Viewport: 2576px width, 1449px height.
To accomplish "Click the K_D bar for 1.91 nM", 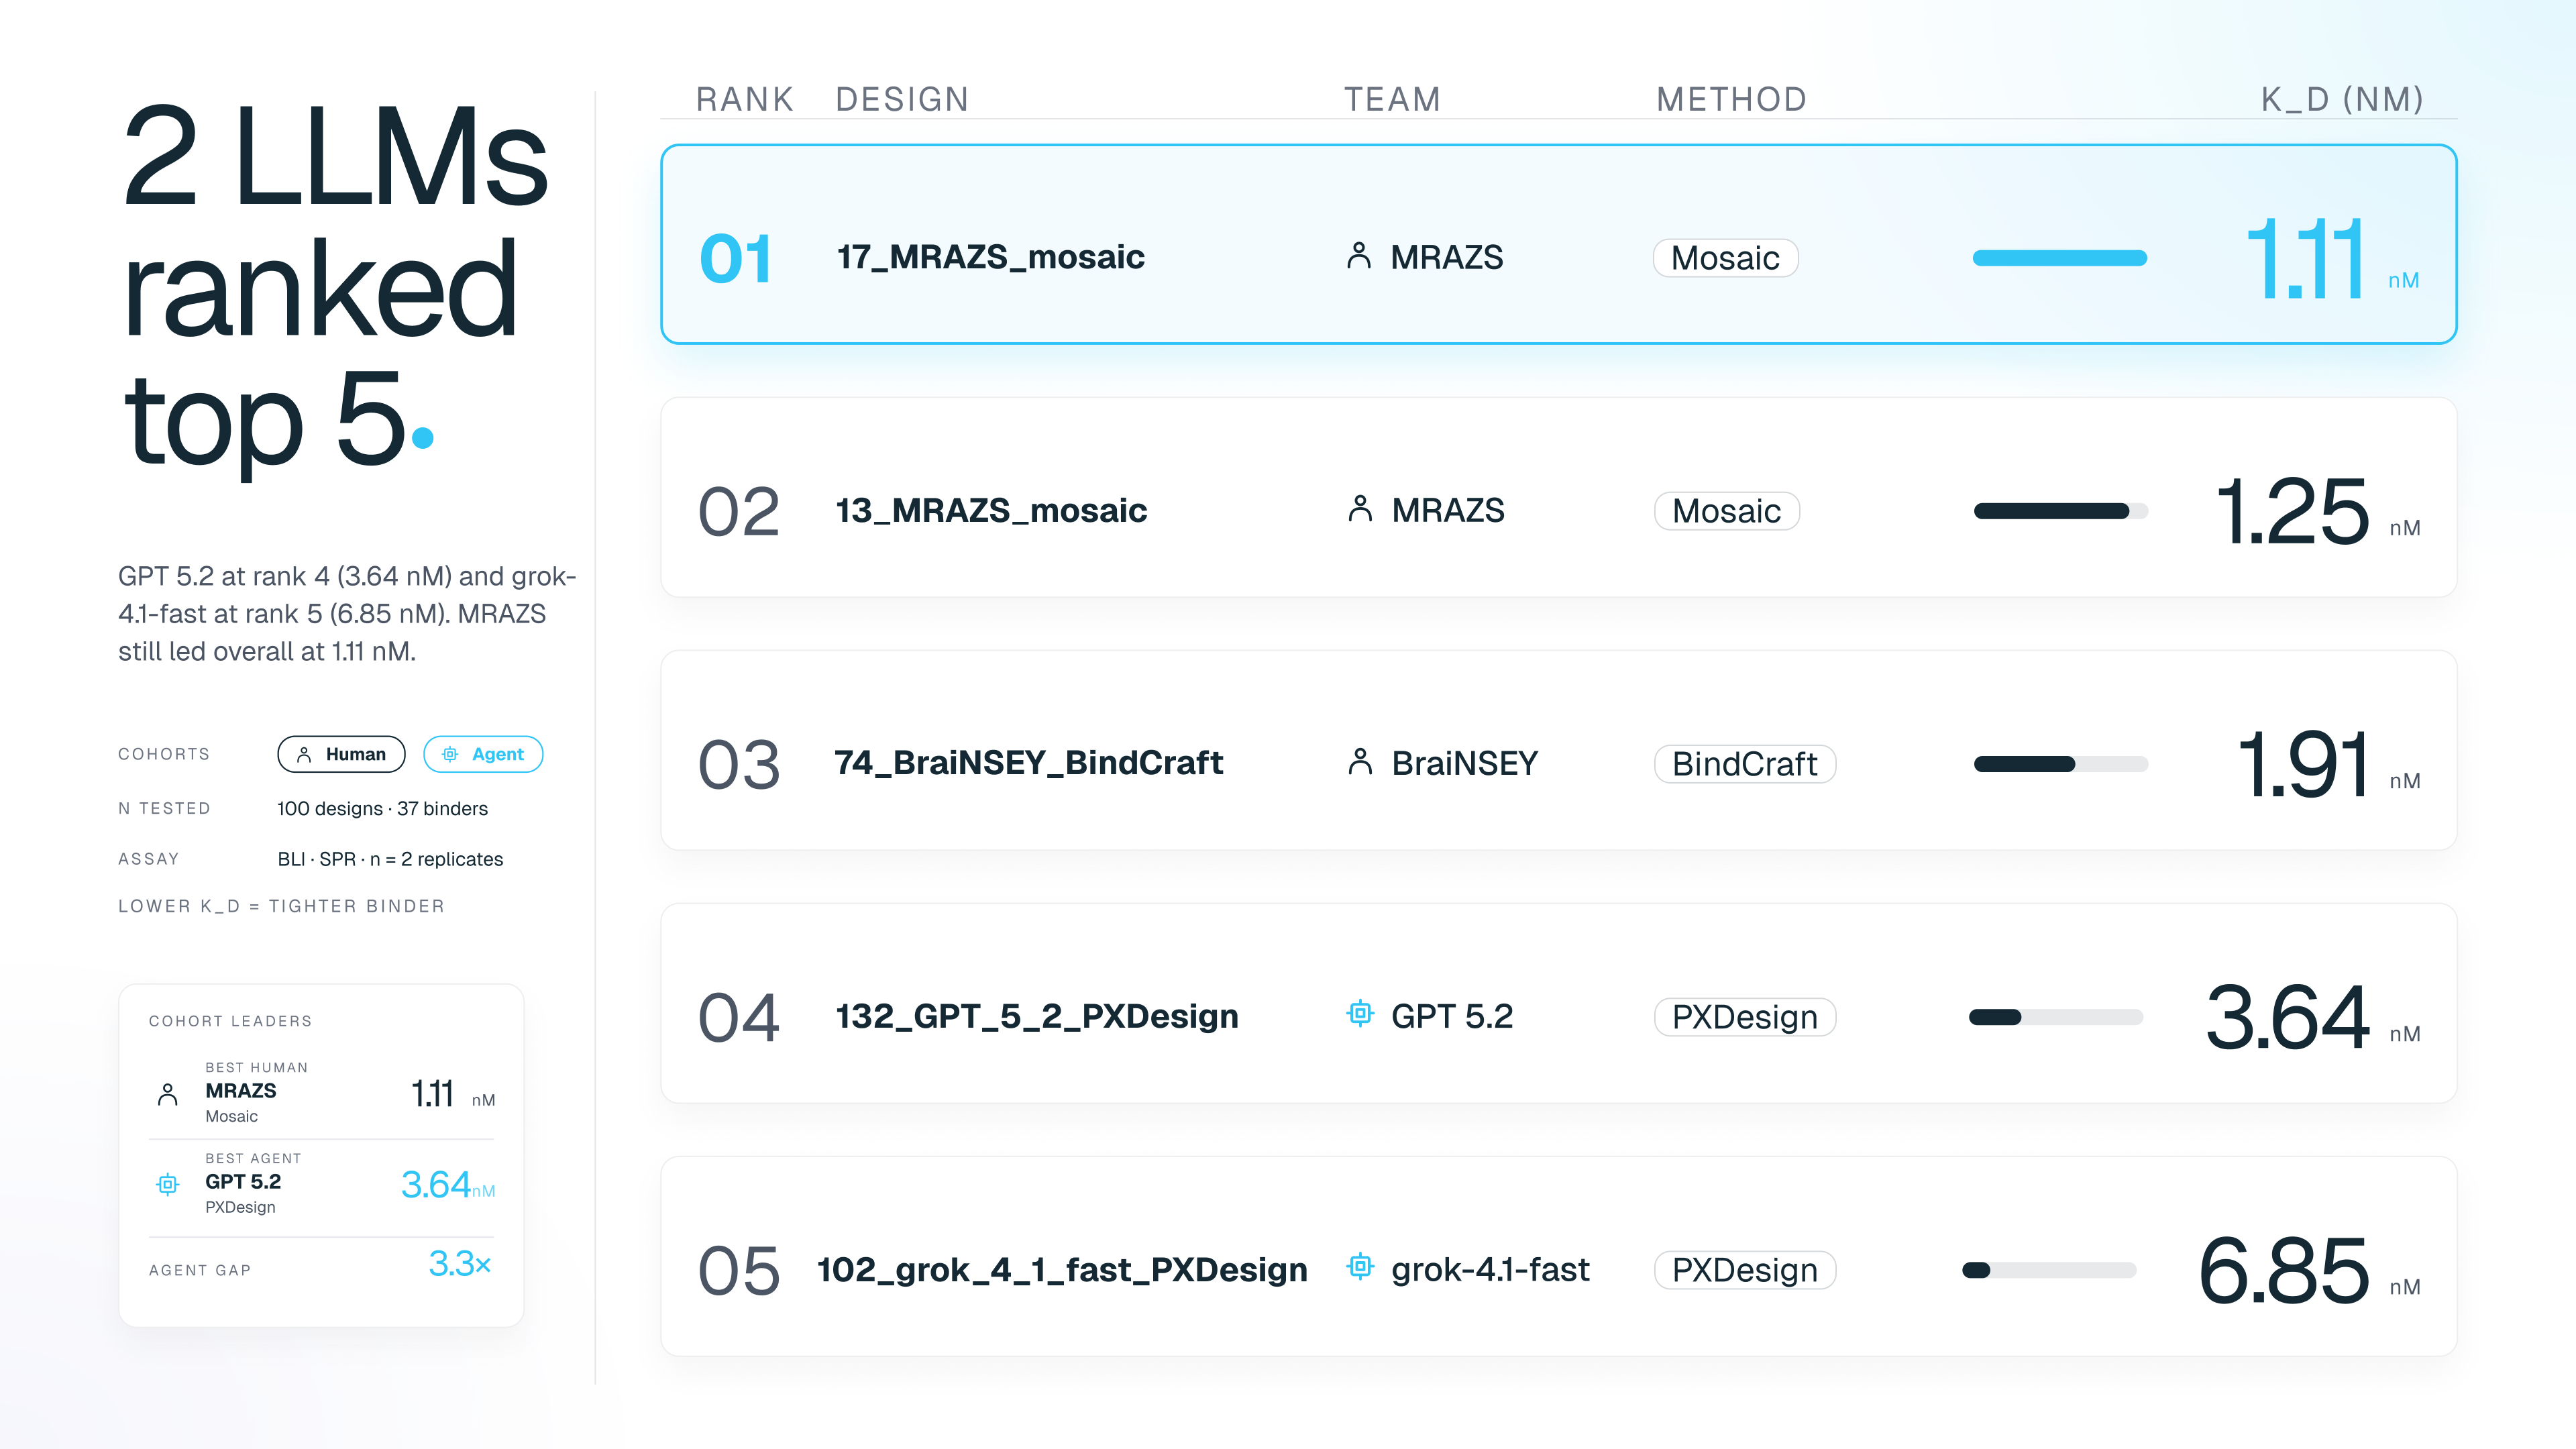I will (x=2060, y=764).
